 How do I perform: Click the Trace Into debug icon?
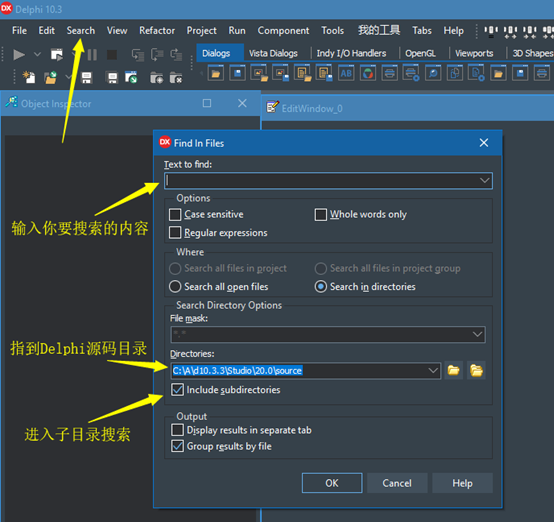(x=138, y=55)
